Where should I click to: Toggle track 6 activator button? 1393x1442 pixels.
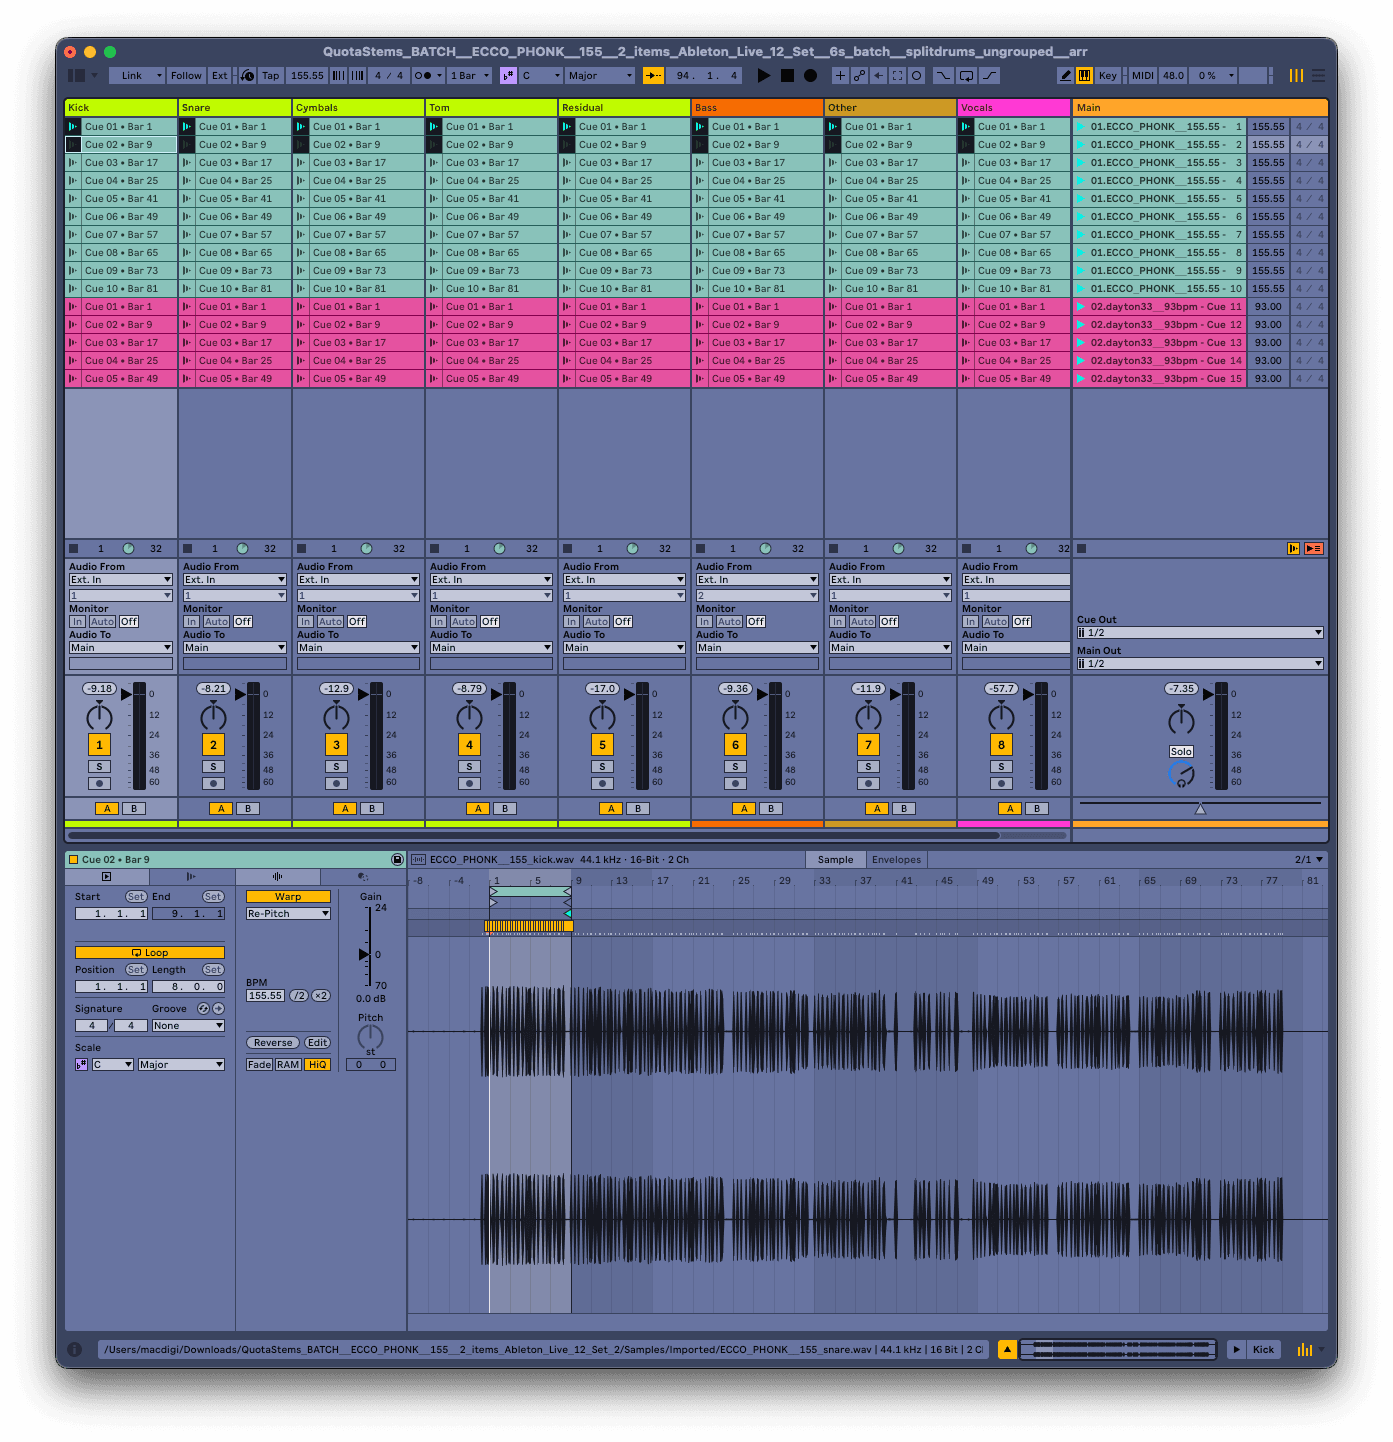[x=735, y=745]
